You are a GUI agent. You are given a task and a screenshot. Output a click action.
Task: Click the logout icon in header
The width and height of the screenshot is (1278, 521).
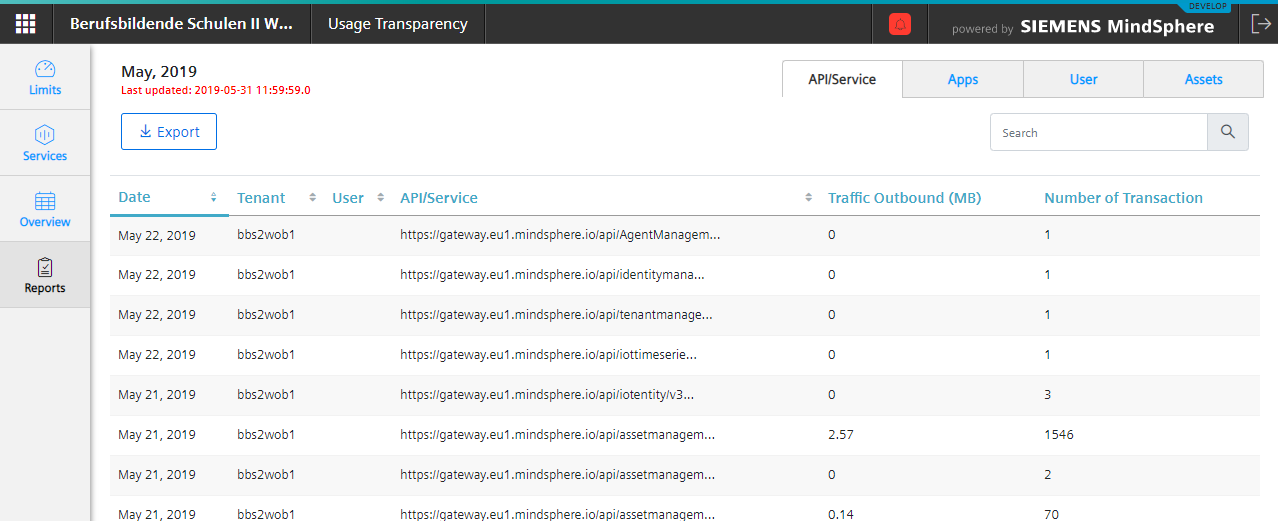[1259, 25]
